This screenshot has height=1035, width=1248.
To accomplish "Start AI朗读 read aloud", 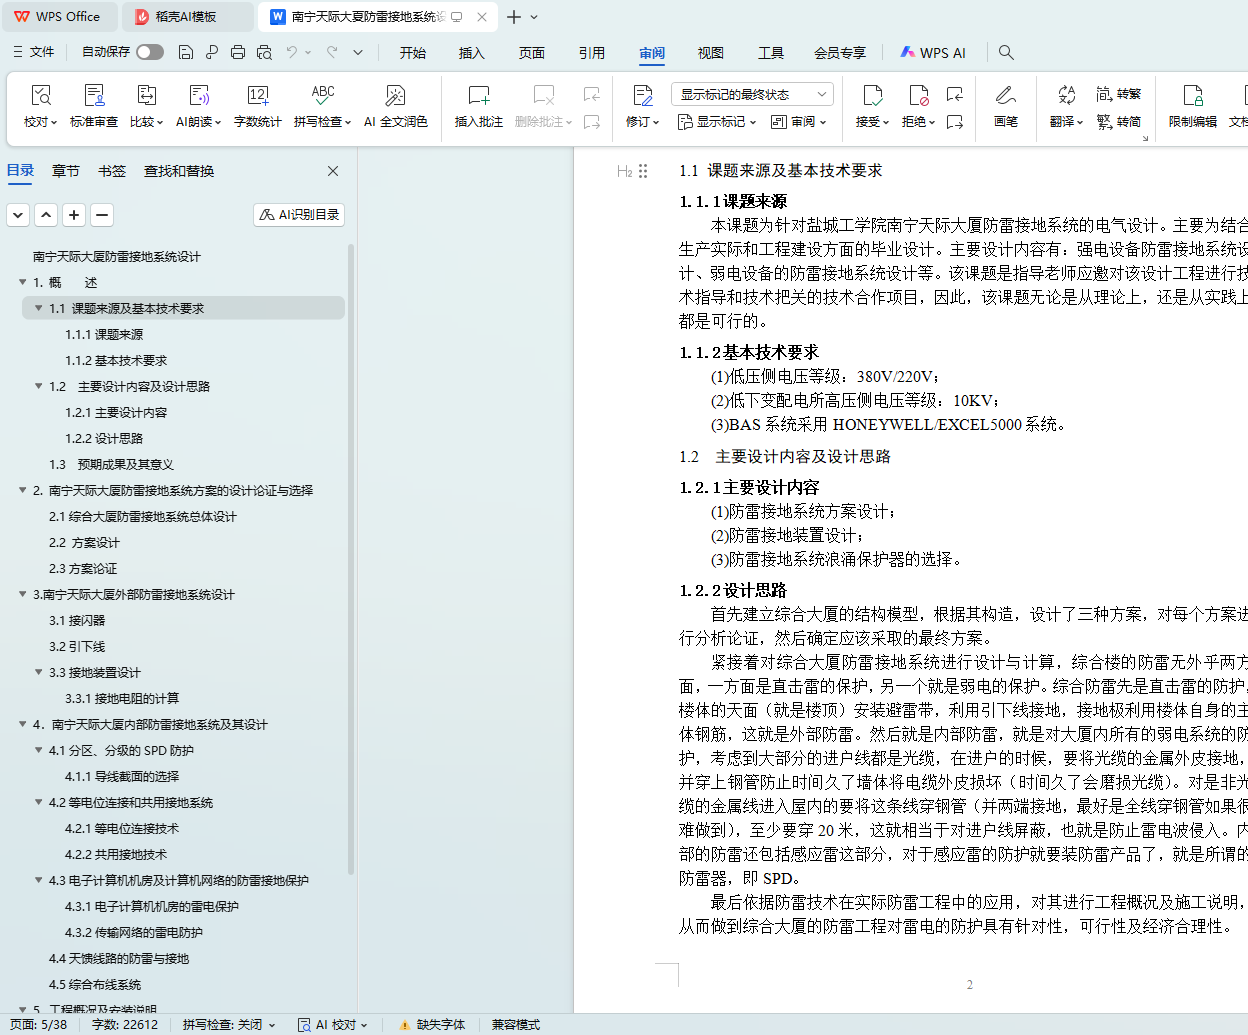I will point(199,97).
